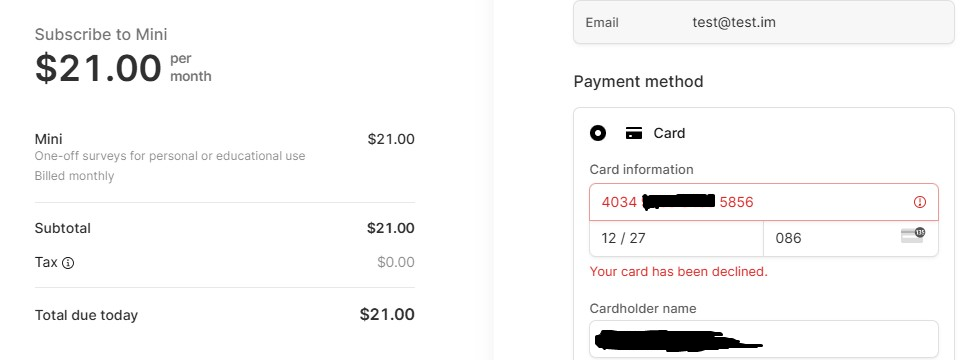975x360 pixels.
Task: Click the Card payment method label
Action: pos(669,133)
